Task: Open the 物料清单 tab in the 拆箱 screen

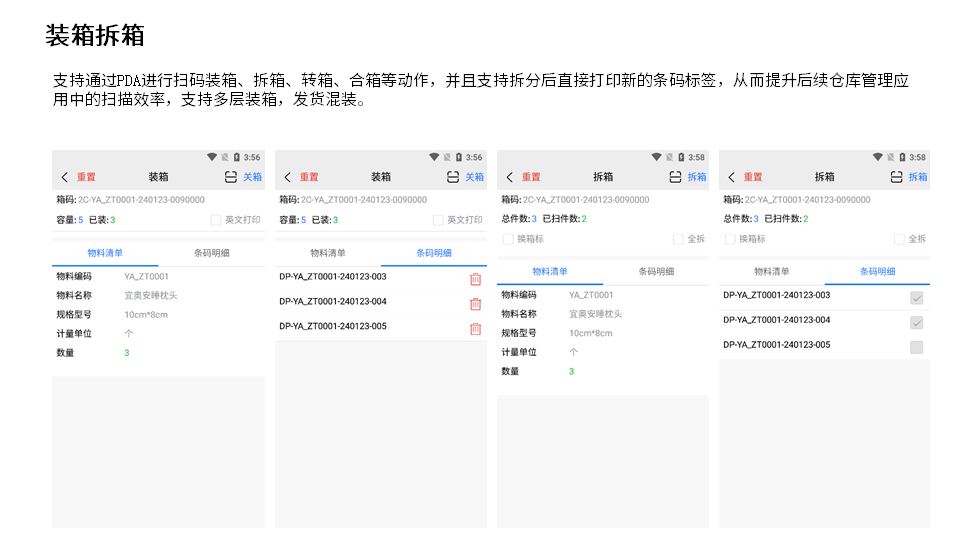Action: click(x=550, y=271)
